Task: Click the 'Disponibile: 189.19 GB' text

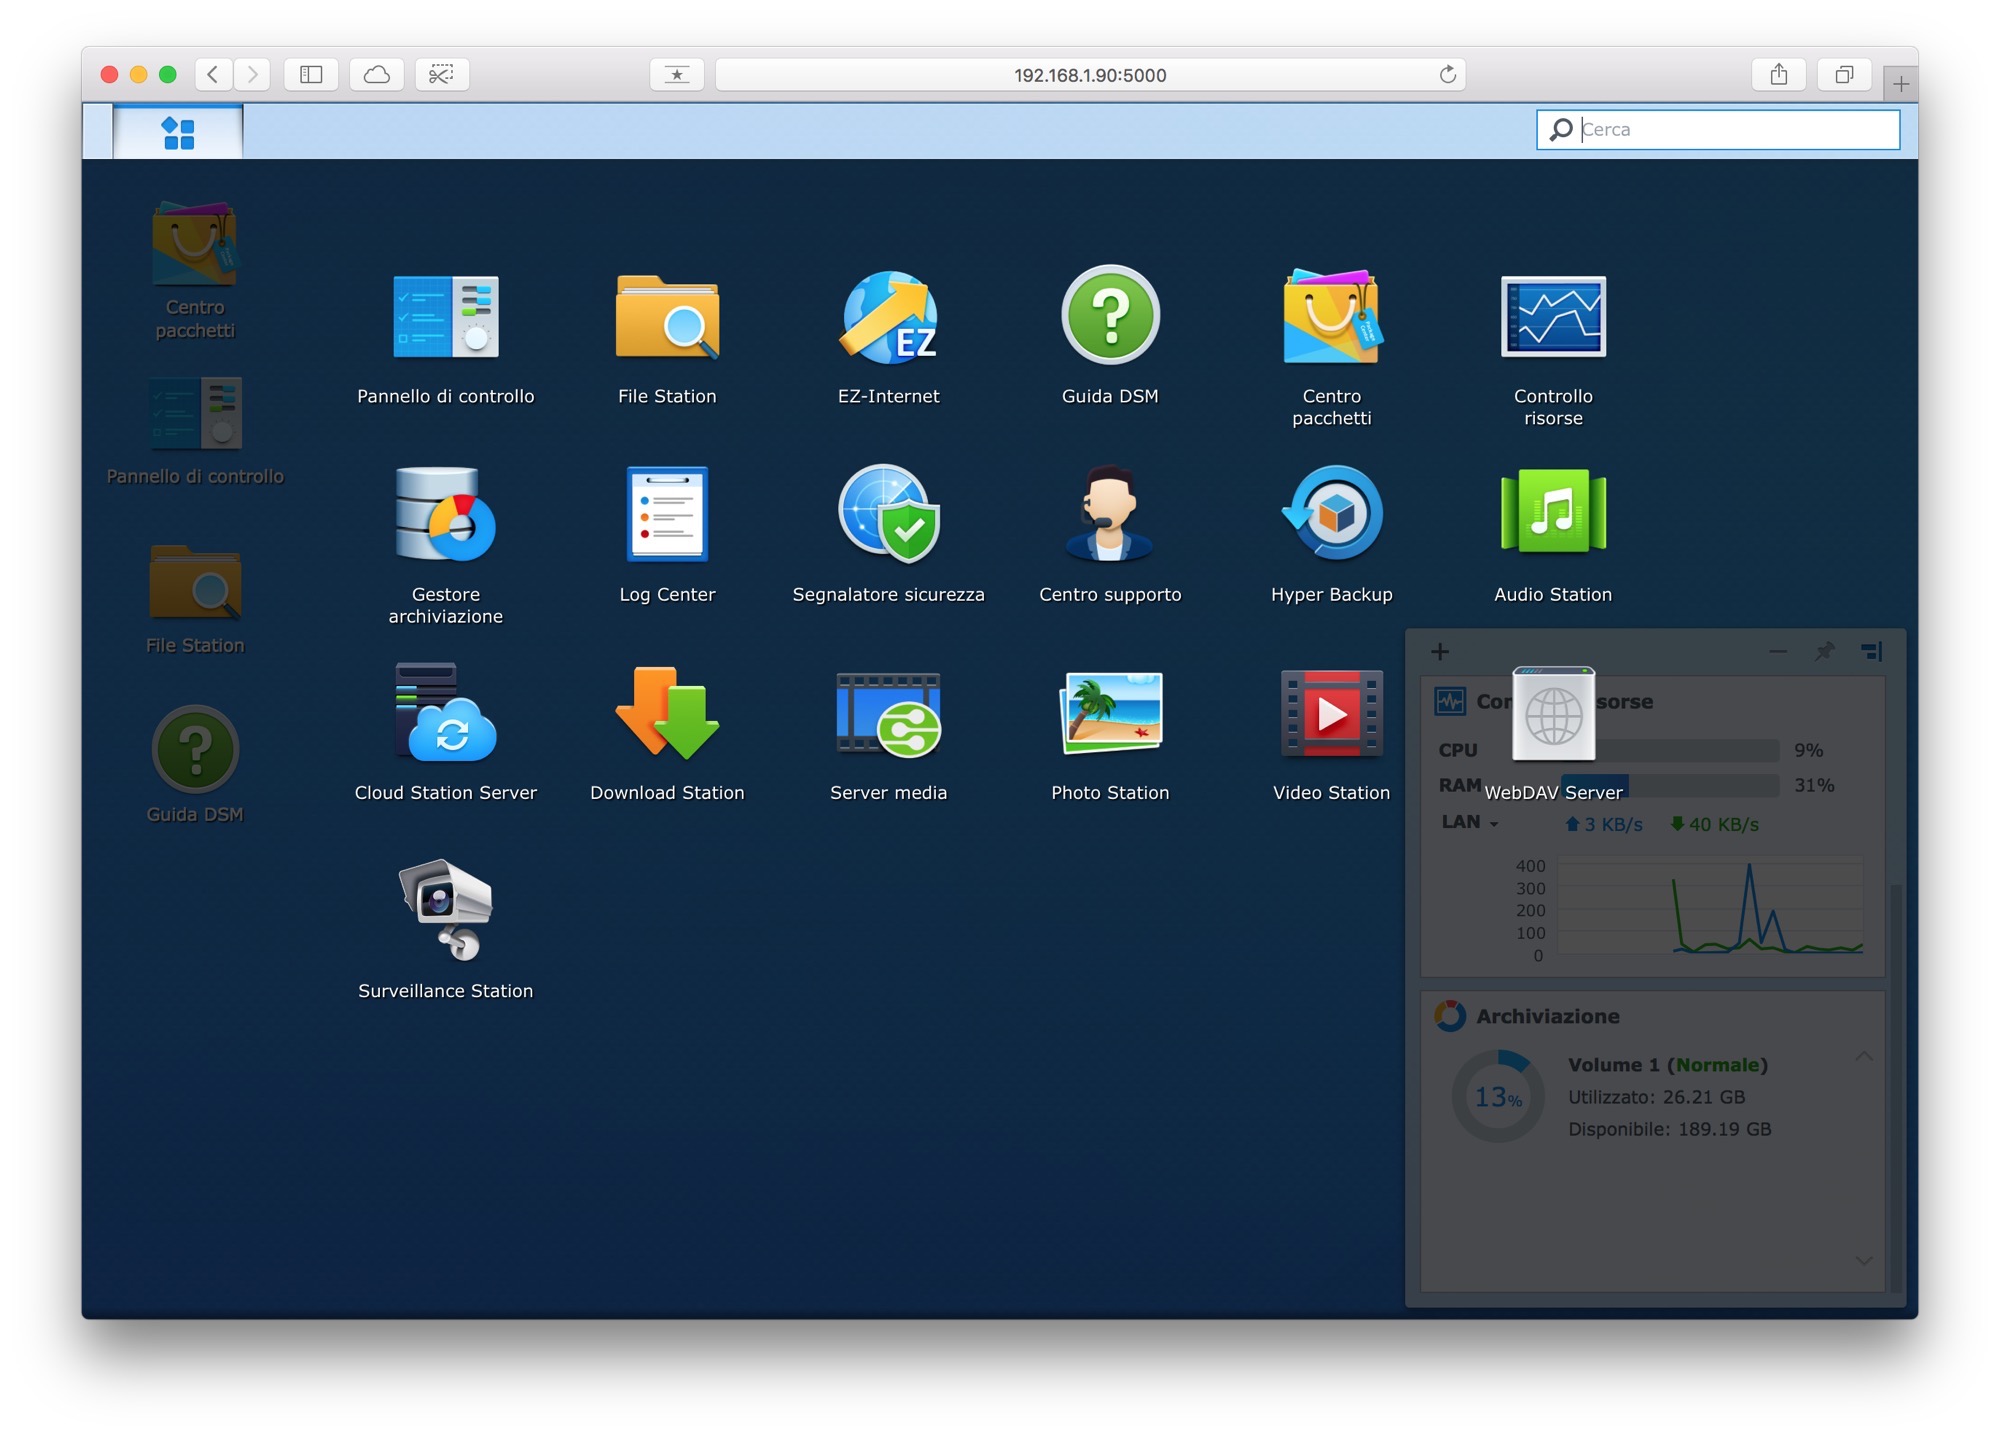Action: coord(1669,1129)
